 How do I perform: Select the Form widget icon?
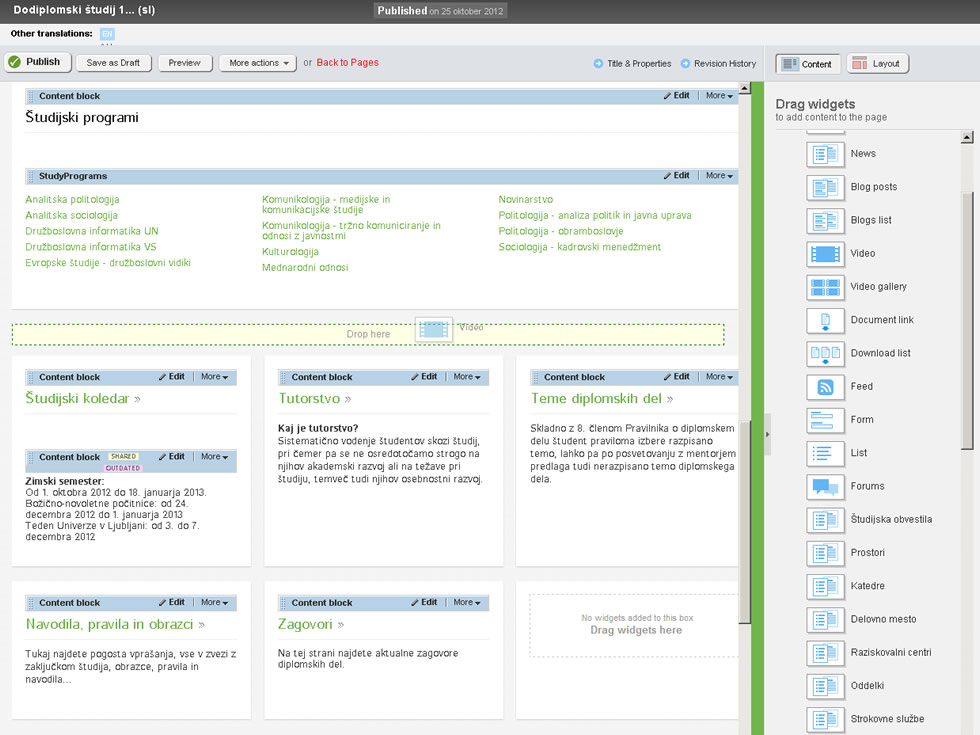(825, 420)
